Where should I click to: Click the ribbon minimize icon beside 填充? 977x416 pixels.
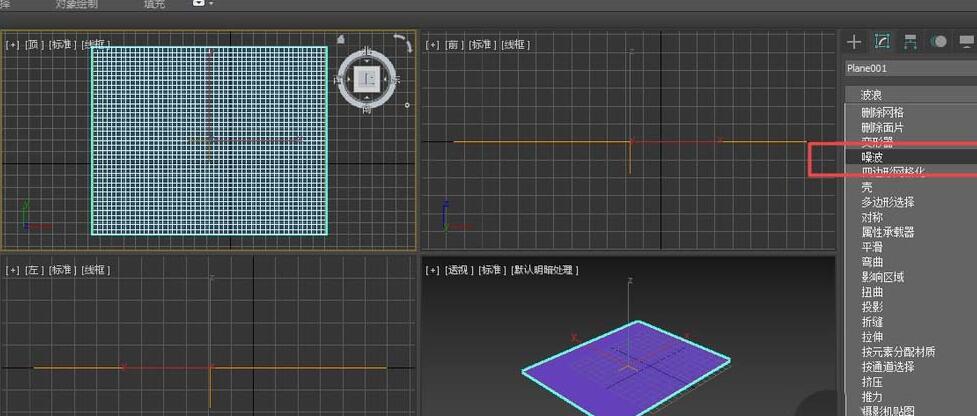pyautogui.click(x=199, y=3)
